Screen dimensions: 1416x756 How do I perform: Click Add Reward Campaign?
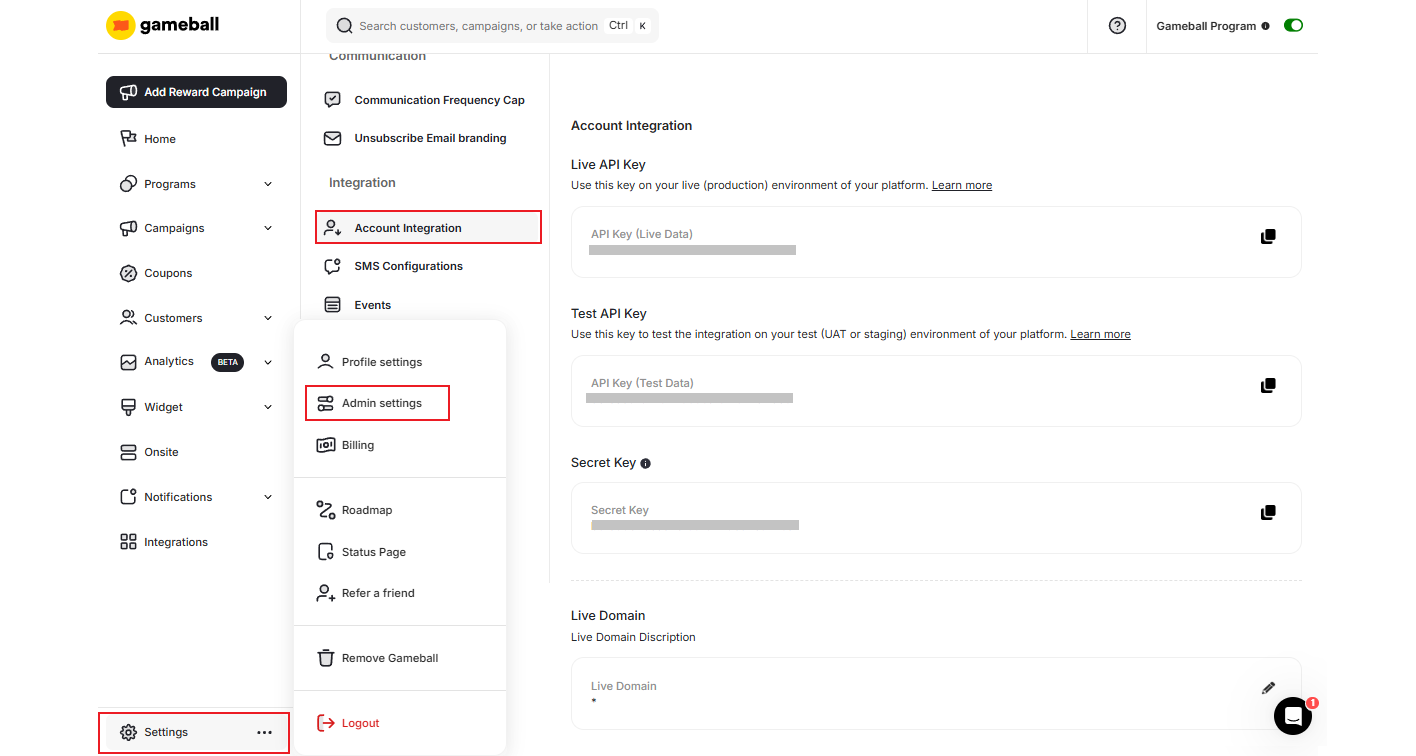(x=196, y=91)
